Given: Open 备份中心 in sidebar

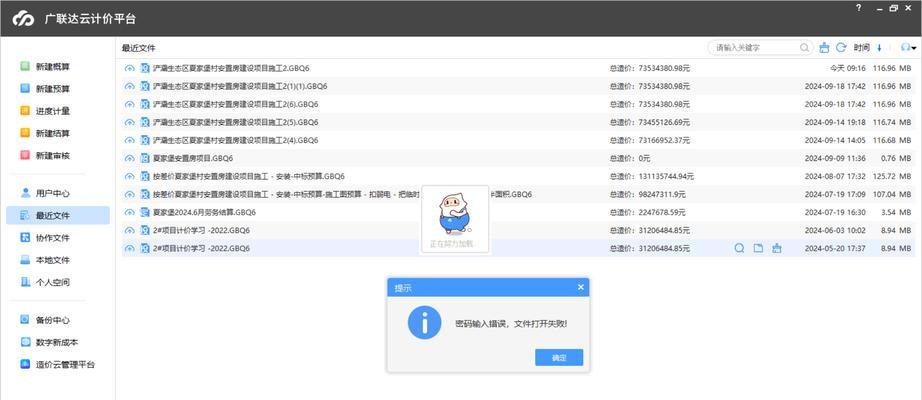Looking at the screenshot, I should click(x=45, y=321).
